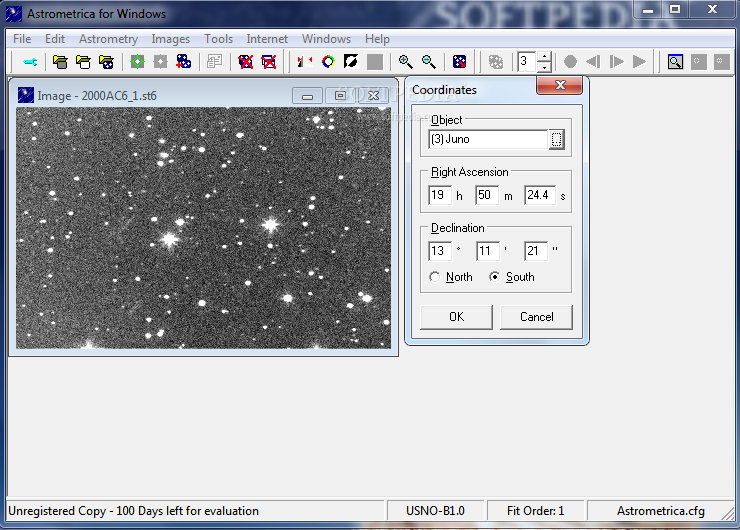The image size is (740, 530).
Task: Maximize the 2000AC6_1.st6 image window
Action: [340, 96]
